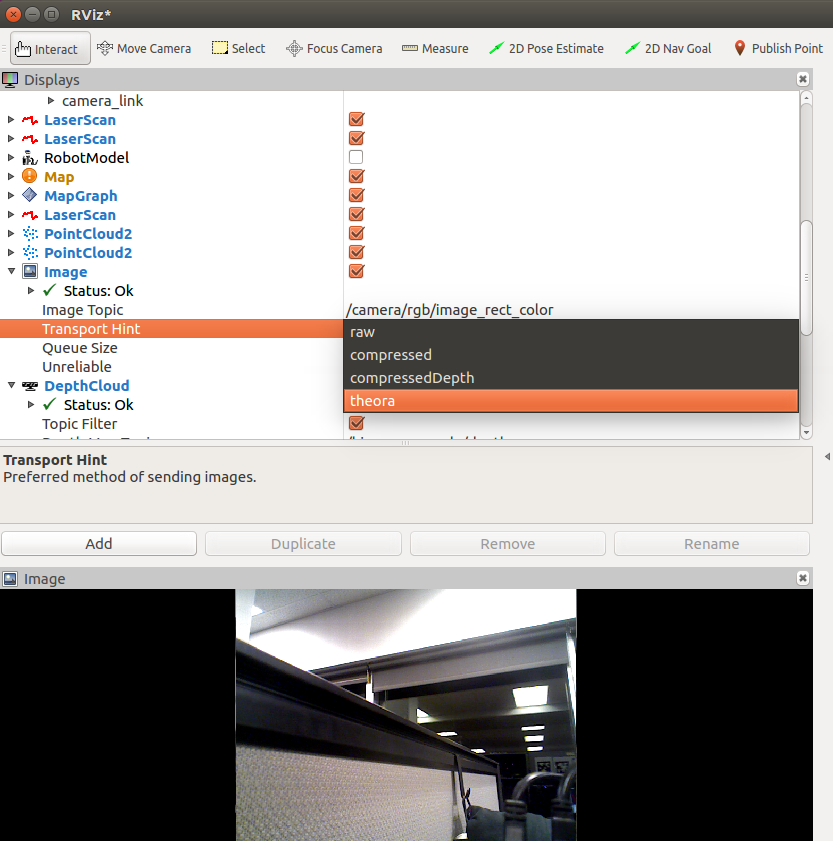Click the Focus Camera tool
The height and width of the screenshot is (841, 833).
(x=334, y=48)
